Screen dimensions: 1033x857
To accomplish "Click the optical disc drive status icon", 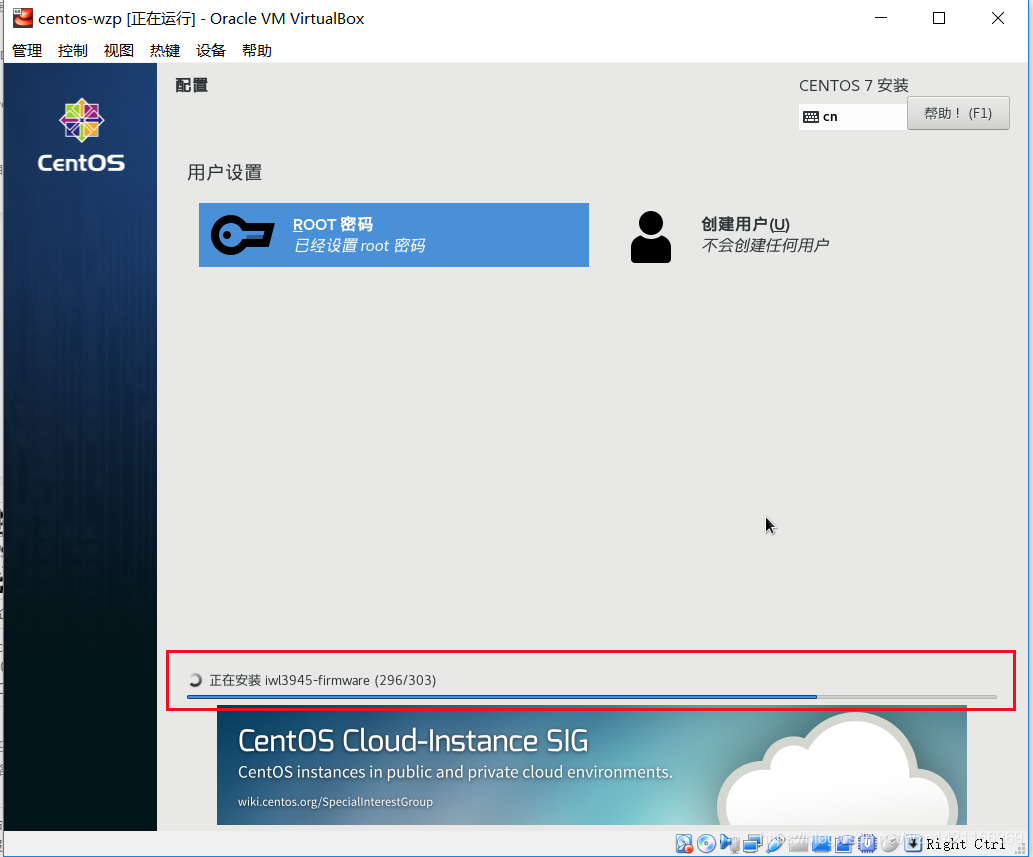I will 706,844.
